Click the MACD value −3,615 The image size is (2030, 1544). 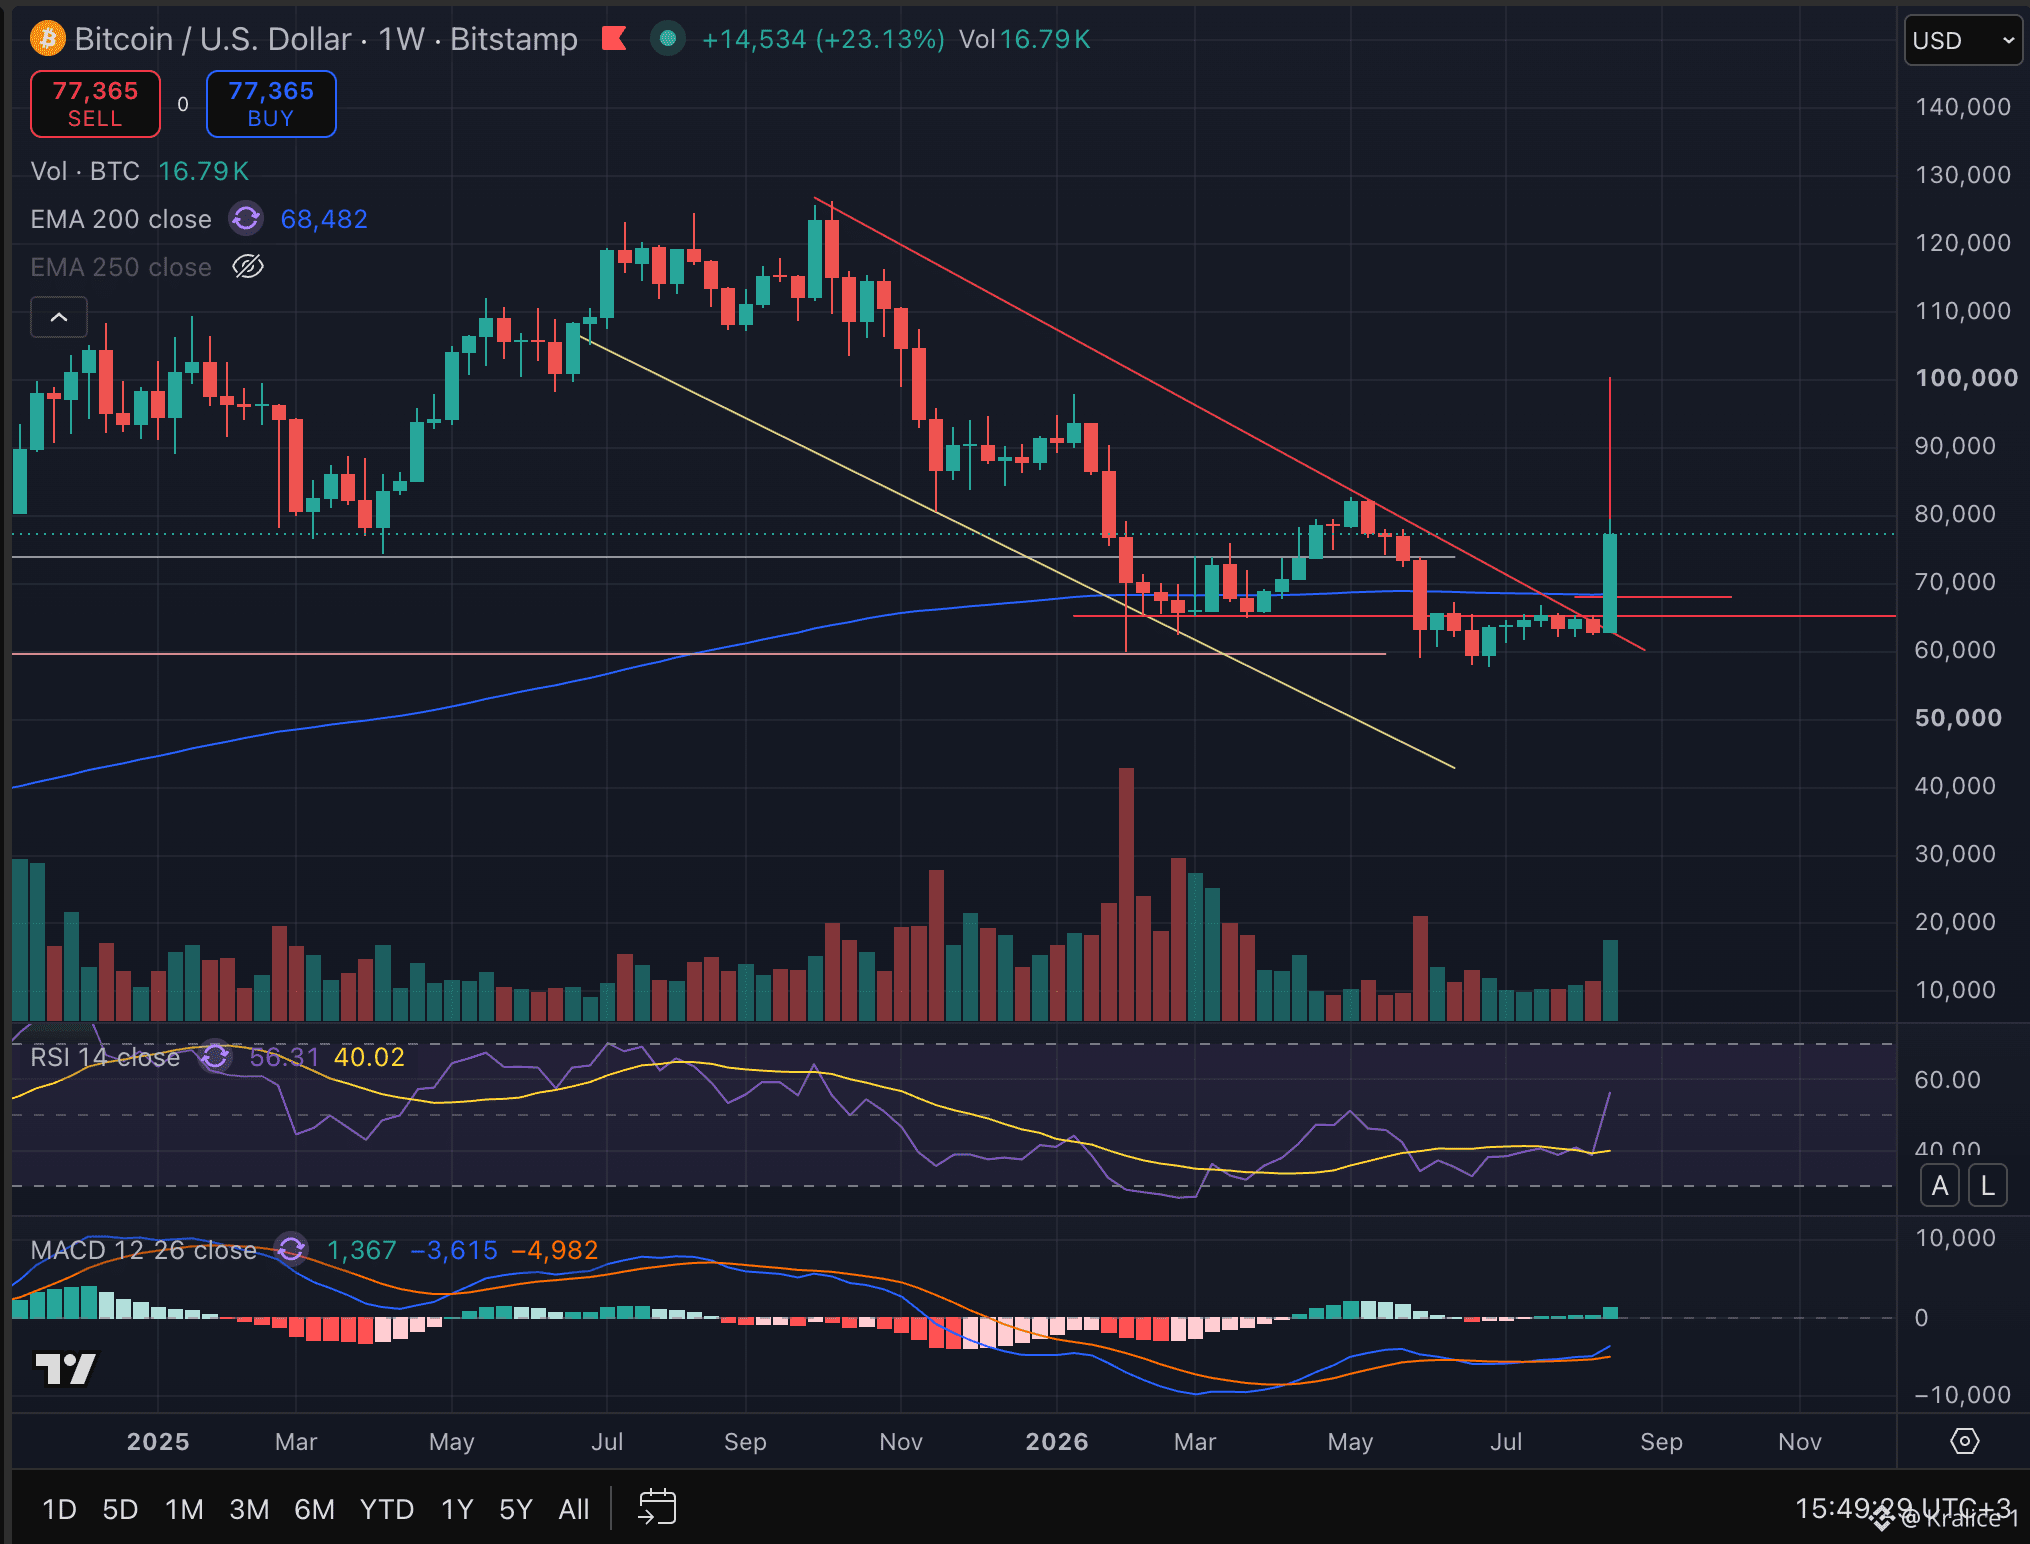(454, 1250)
